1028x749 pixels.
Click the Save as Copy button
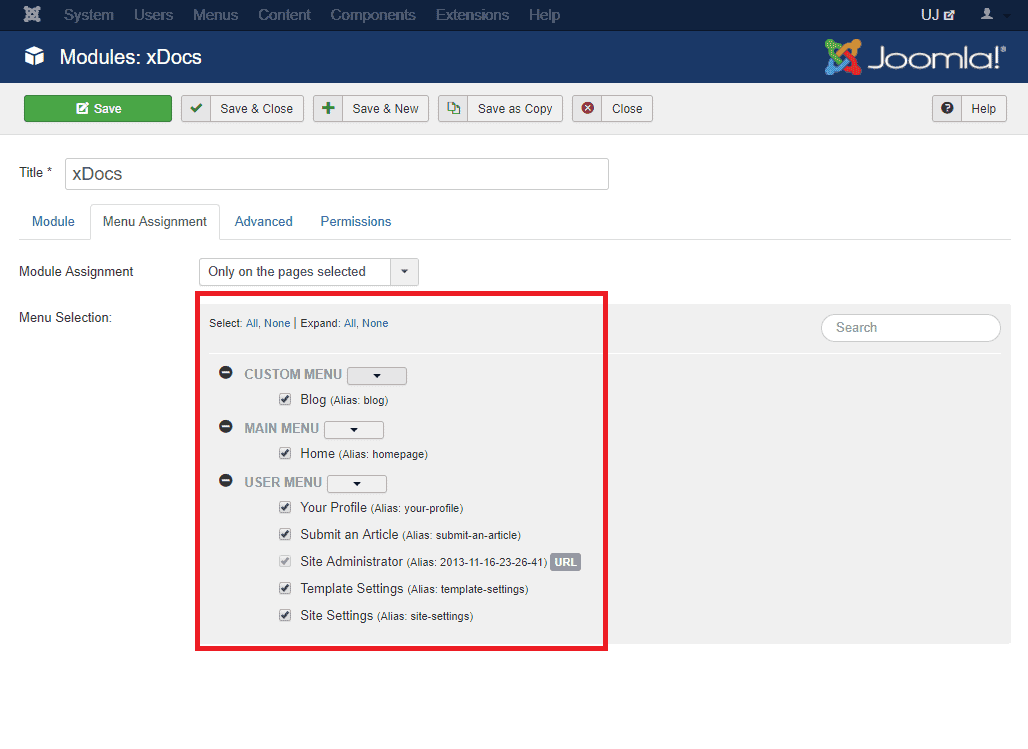tap(501, 109)
